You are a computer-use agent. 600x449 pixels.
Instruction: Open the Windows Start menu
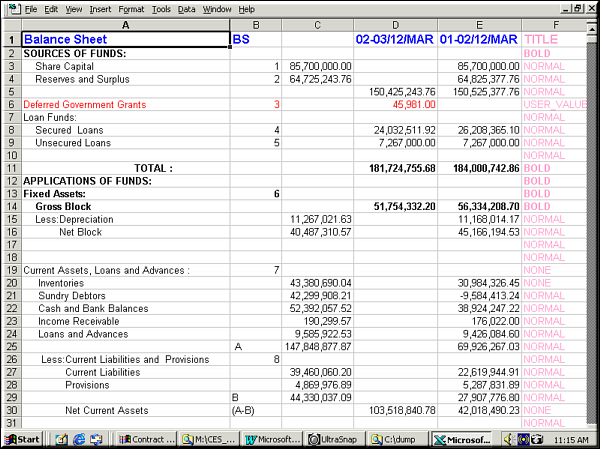[x=22, y=439]
